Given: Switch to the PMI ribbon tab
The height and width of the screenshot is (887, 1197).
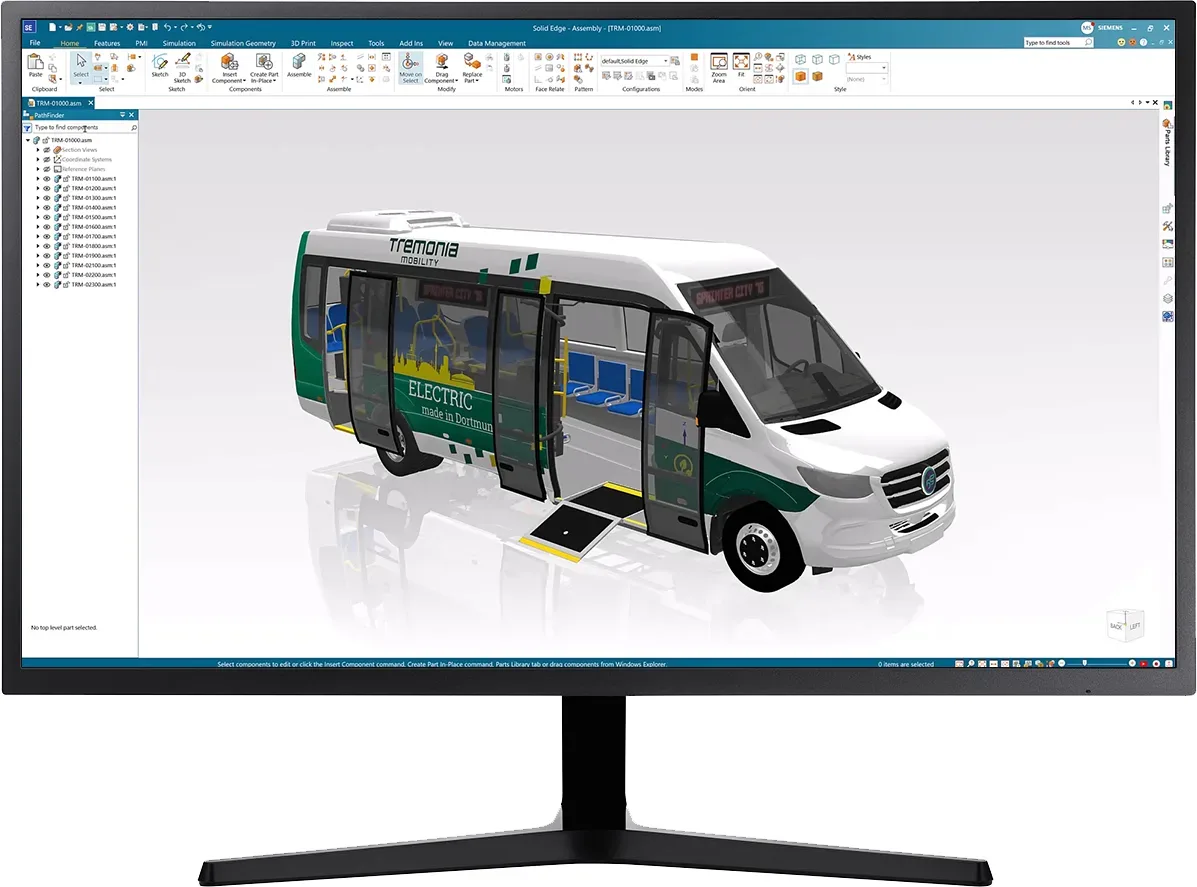Looking at the screenshot, I should point(141,44).
